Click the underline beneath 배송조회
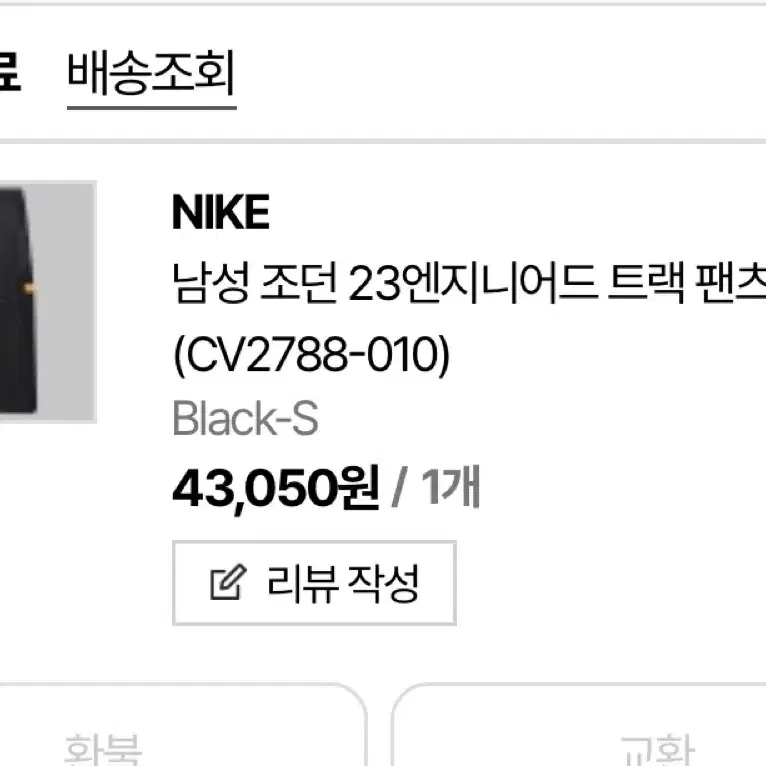 [152, 106]
